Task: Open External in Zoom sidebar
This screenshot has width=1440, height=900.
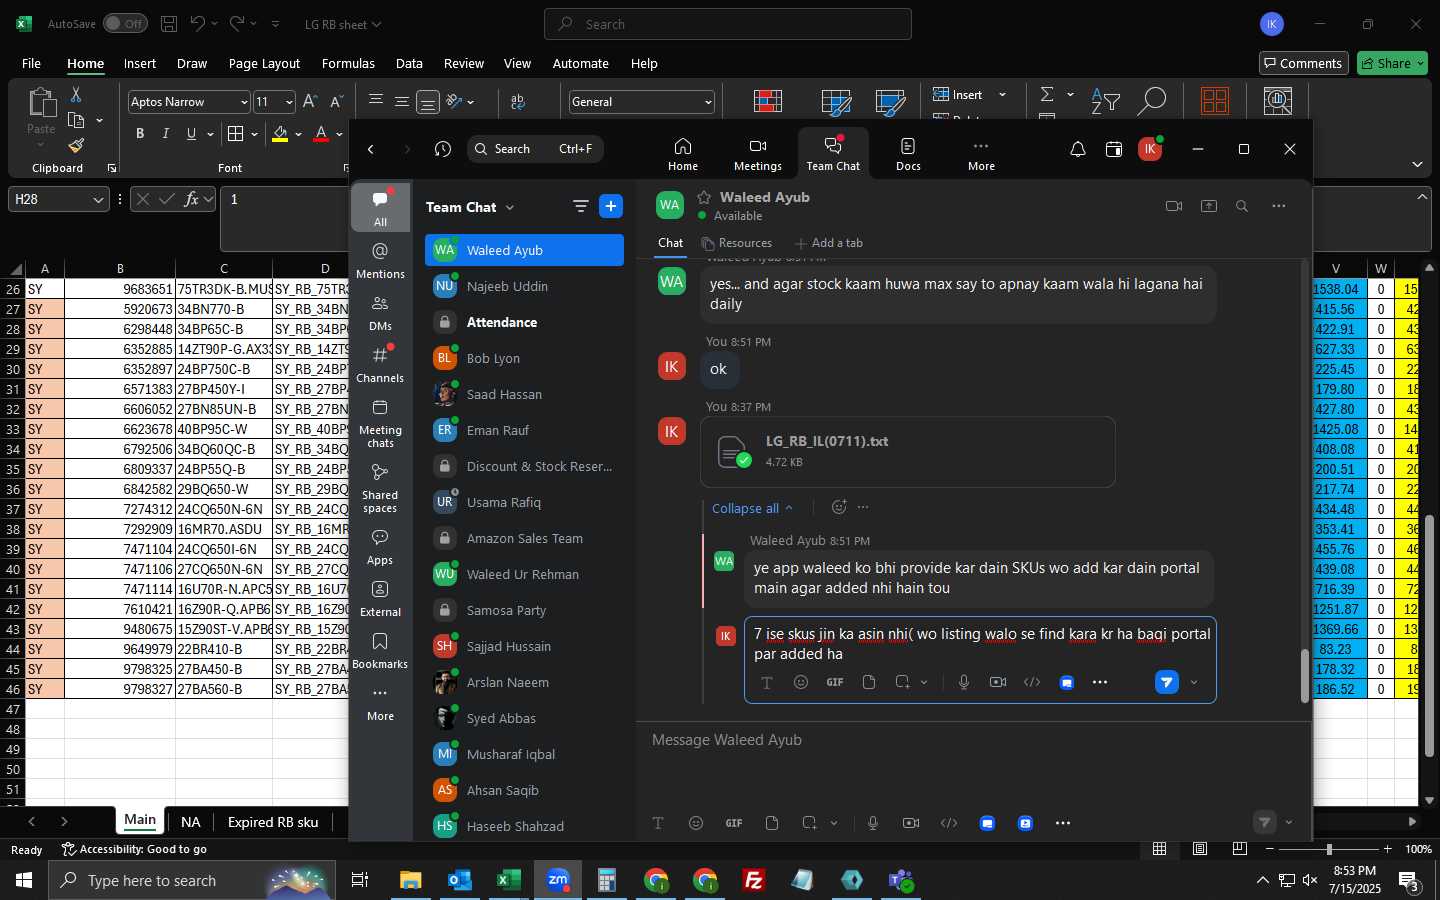Action: point(380,598)
